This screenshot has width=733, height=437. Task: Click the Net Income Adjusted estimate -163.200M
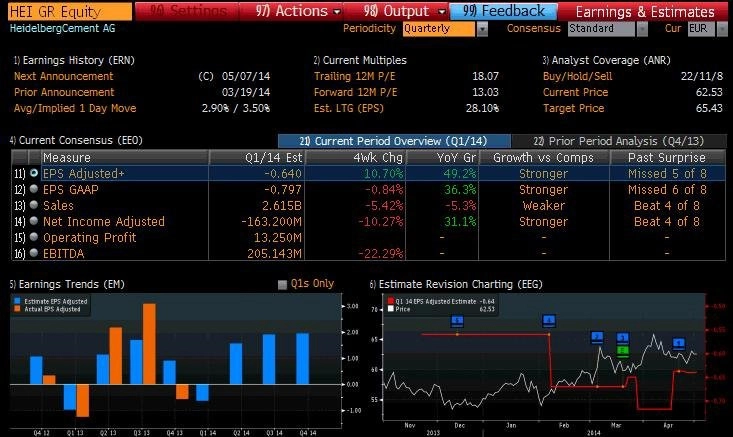272,222
